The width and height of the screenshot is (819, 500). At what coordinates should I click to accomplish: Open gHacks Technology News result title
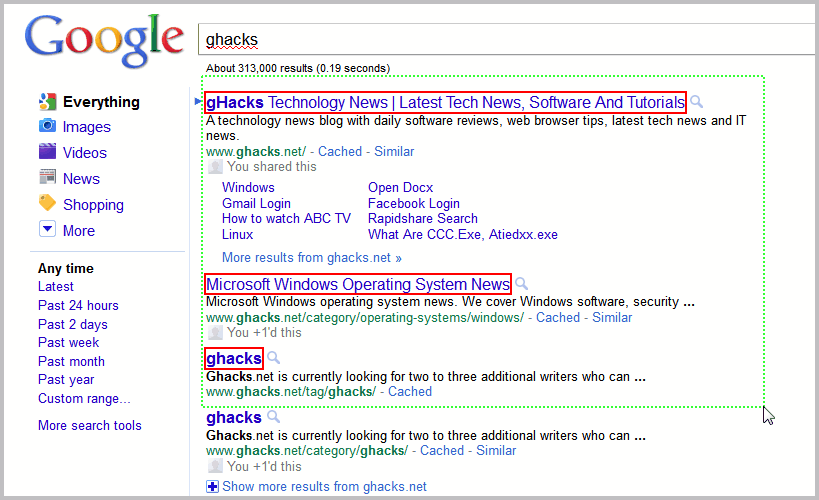445,102
